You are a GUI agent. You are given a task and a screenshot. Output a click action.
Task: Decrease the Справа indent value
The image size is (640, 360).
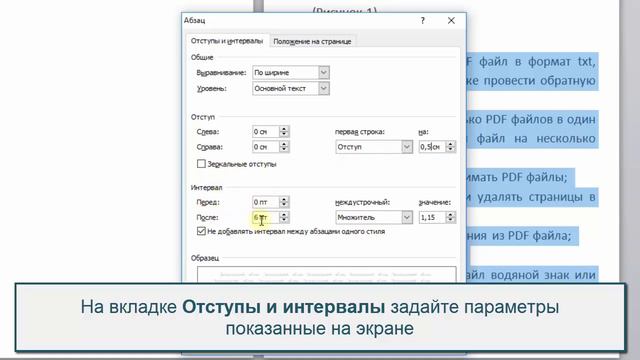(x=284, y=150)
